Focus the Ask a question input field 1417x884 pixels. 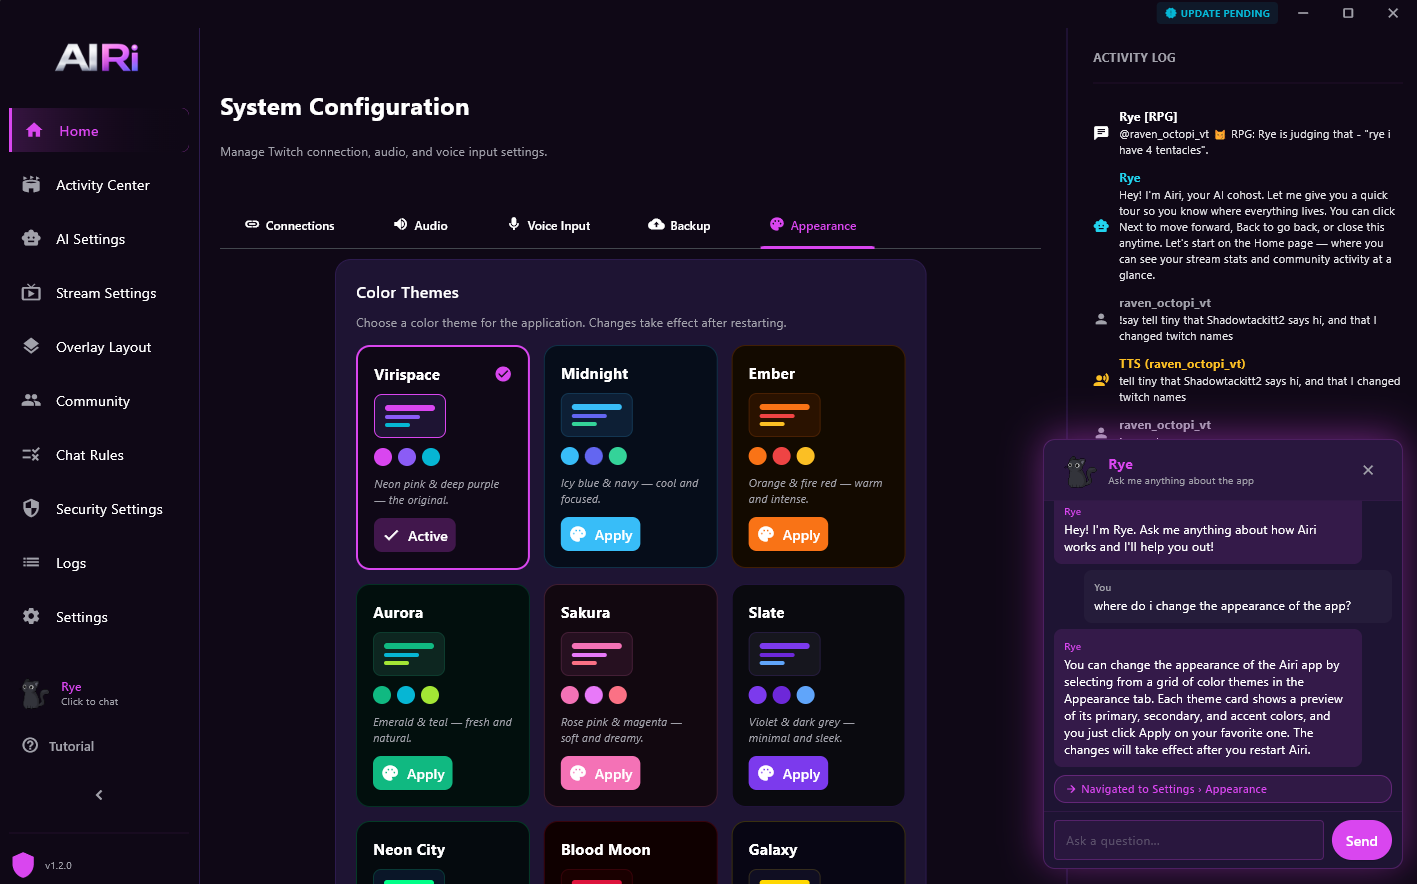[1188, 841]
